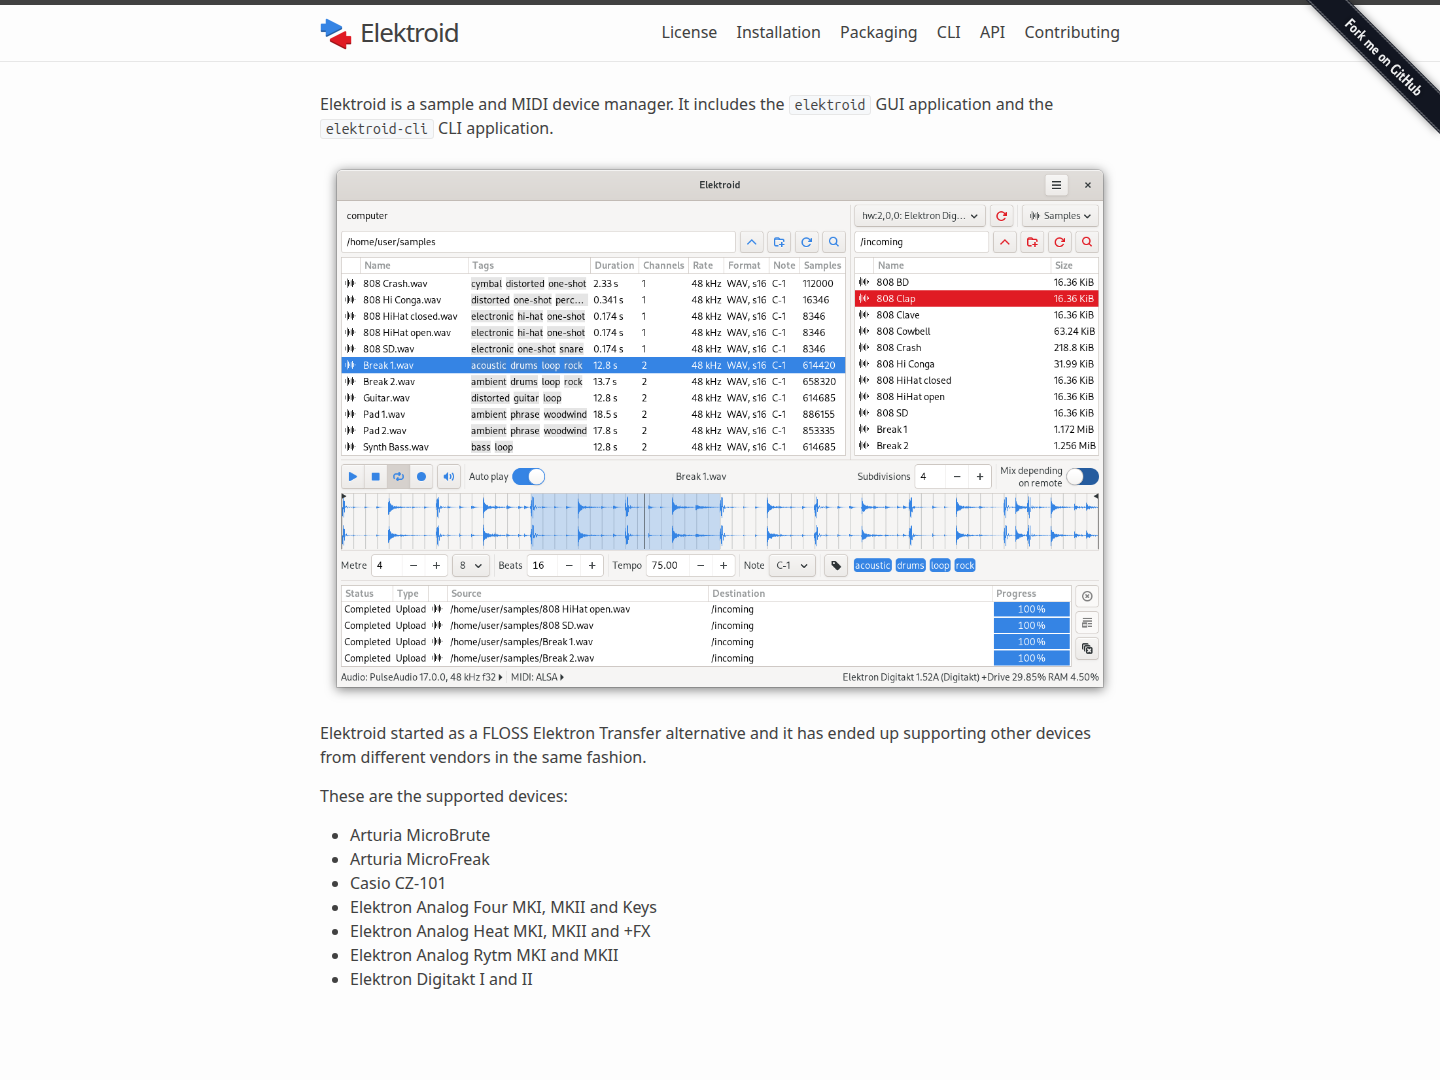Navigate to the CLI page
The width and height of the screenshot is (1440, 1080).
pos(948,33)
